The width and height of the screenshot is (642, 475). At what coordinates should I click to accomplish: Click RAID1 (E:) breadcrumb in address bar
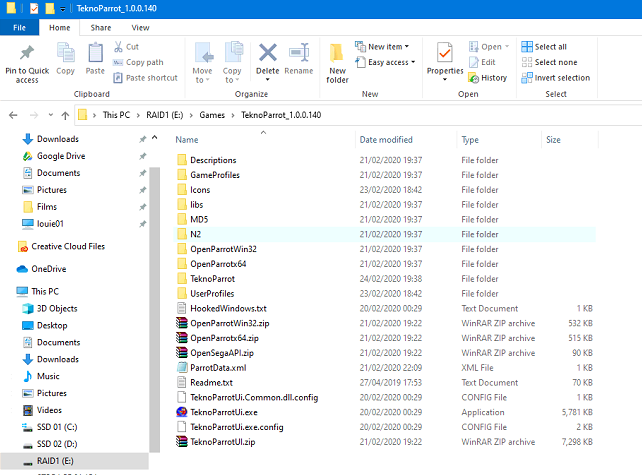[165, 115]
